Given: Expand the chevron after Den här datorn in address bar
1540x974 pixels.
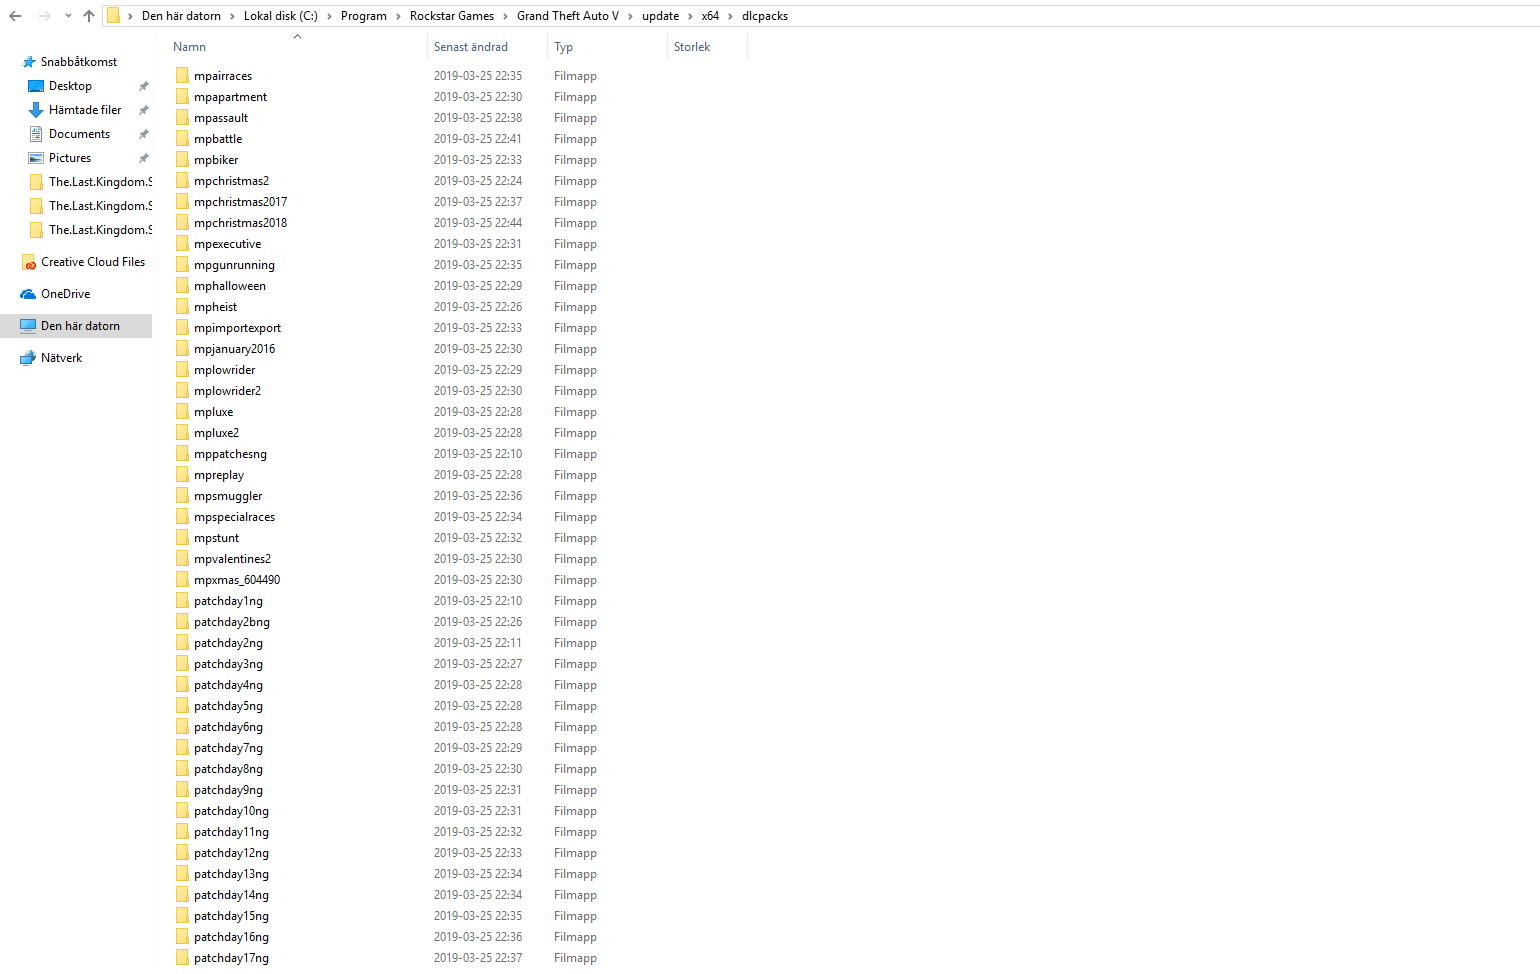Looking at the screenshot, I should pyautogui.click(x=232, y=16).
